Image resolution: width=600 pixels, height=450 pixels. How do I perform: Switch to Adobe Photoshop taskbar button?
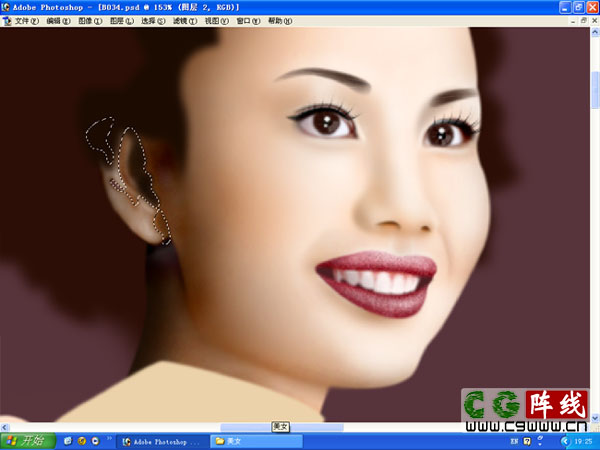click(x=162, y=442)
